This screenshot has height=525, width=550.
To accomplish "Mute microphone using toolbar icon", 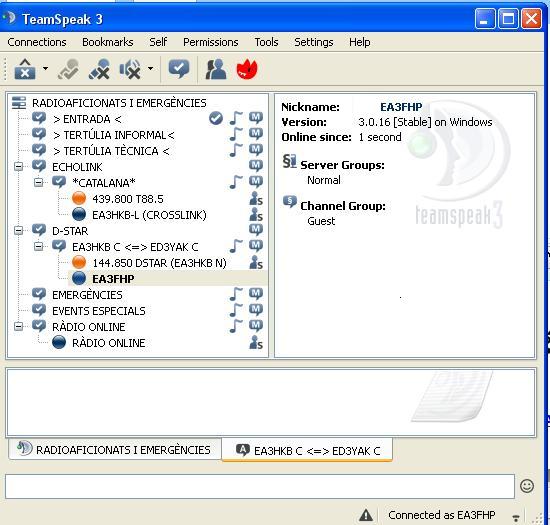I will pyautogui.click(x=99, y=69).
